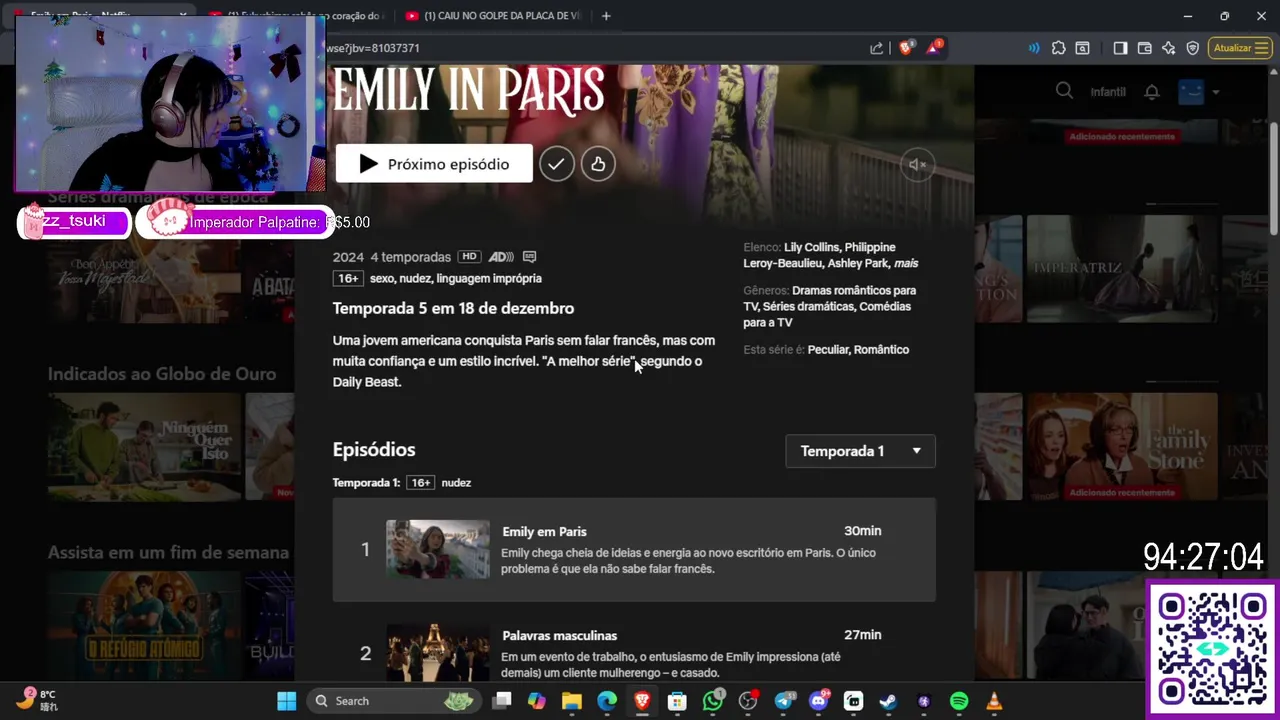This screenshot has height=720, width=1280.
Task: Click cast member Ashley Park
Action: (x=858, y=263)
